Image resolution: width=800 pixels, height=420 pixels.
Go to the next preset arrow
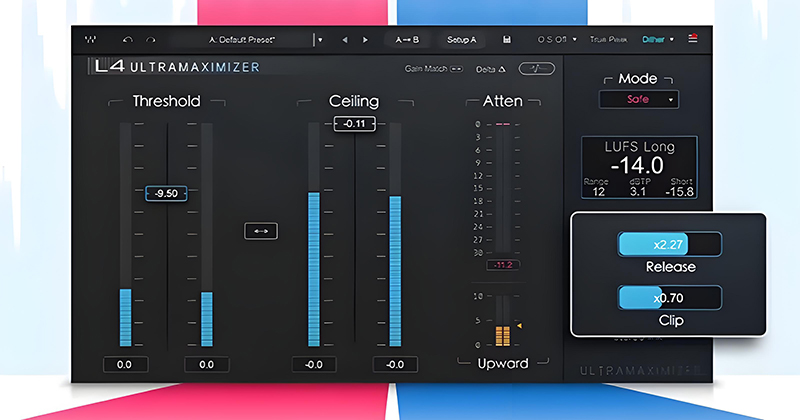367,40
